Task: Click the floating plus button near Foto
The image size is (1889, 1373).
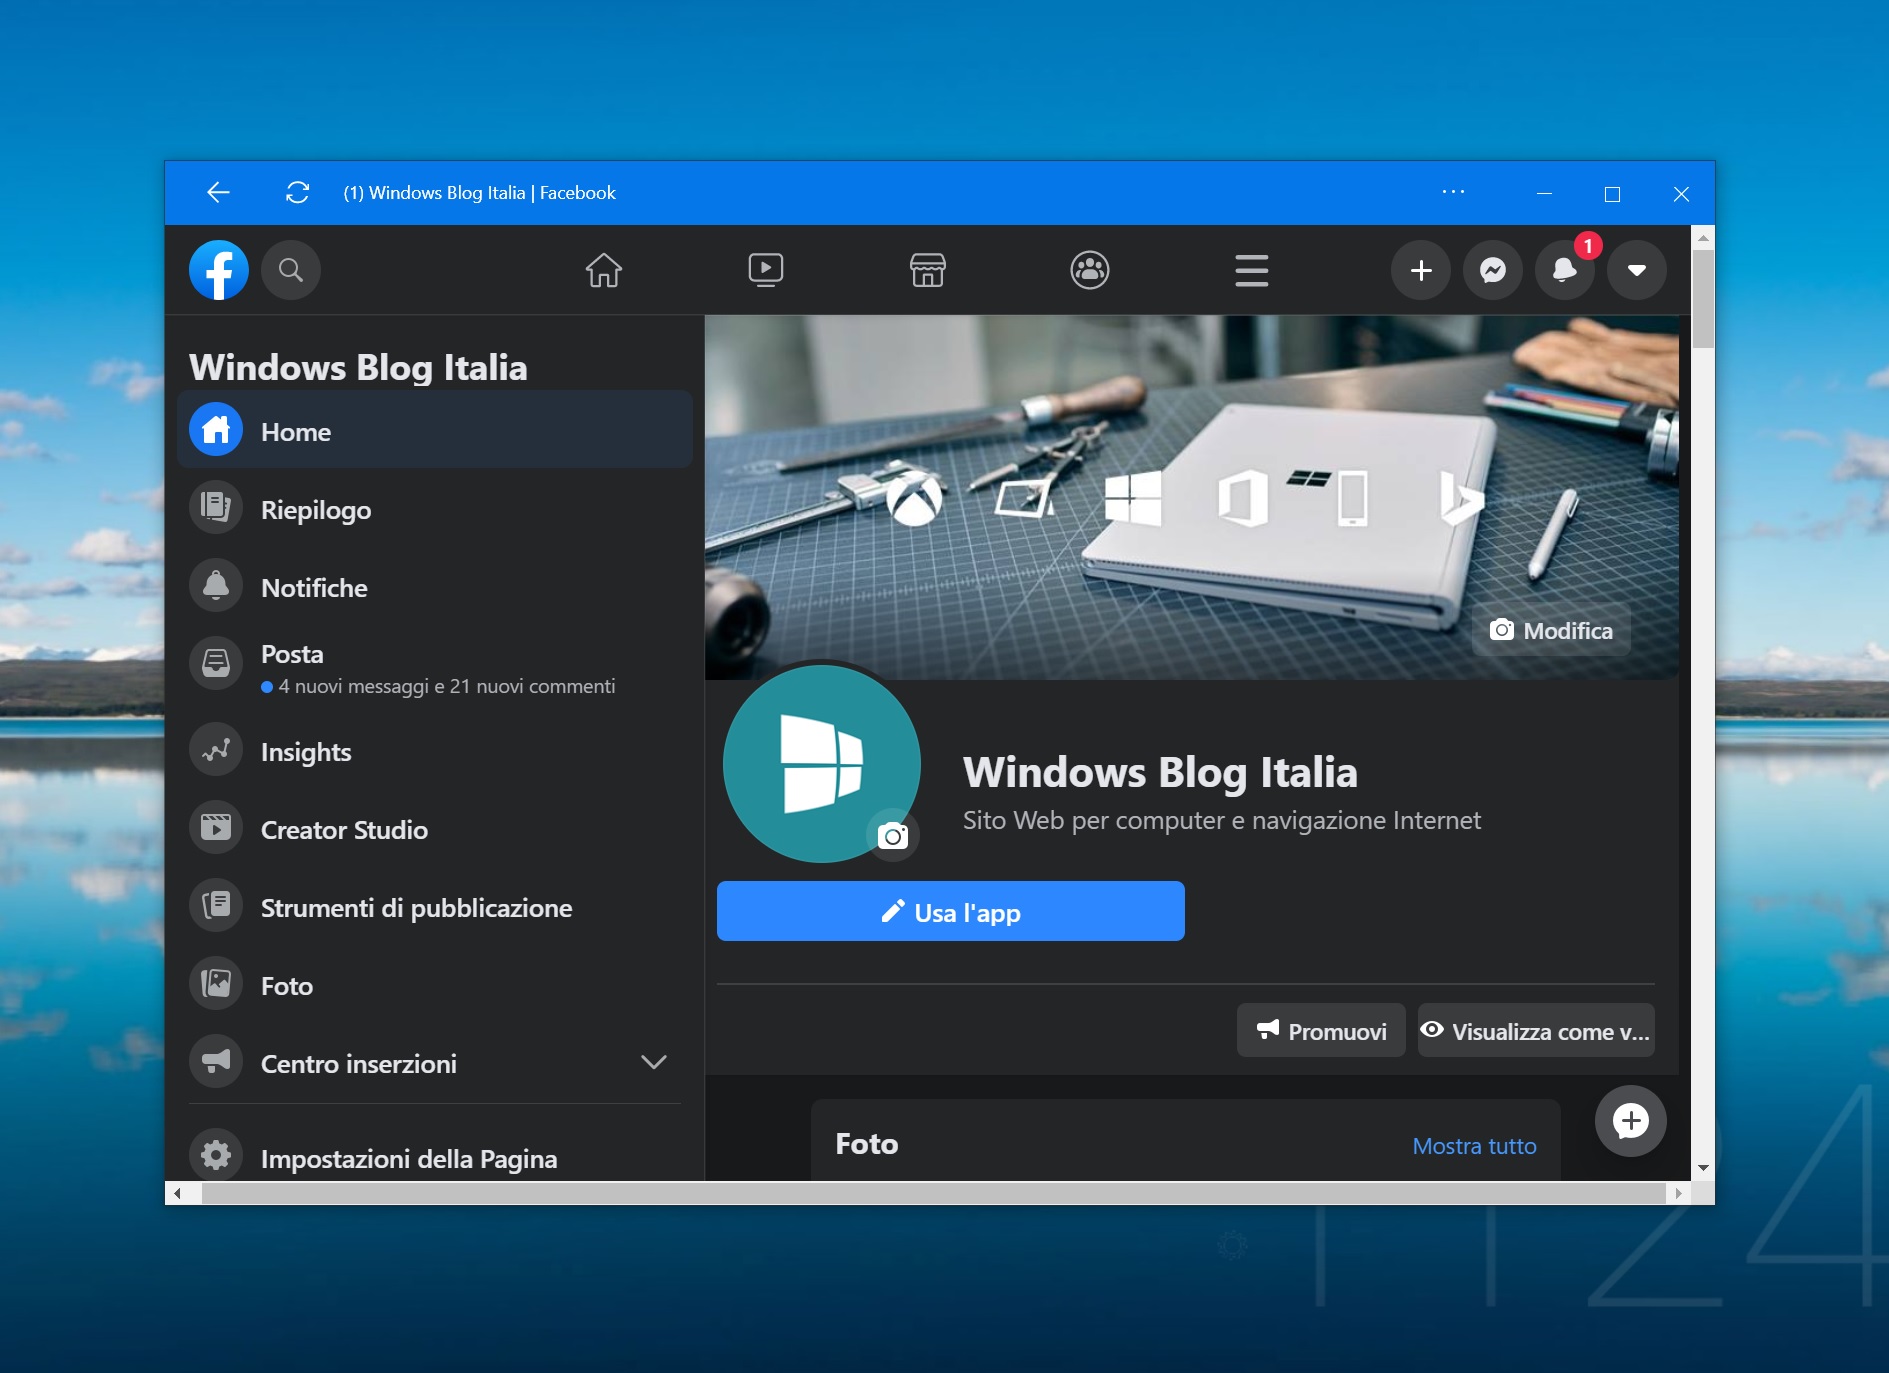Action: (1631, 1121)
